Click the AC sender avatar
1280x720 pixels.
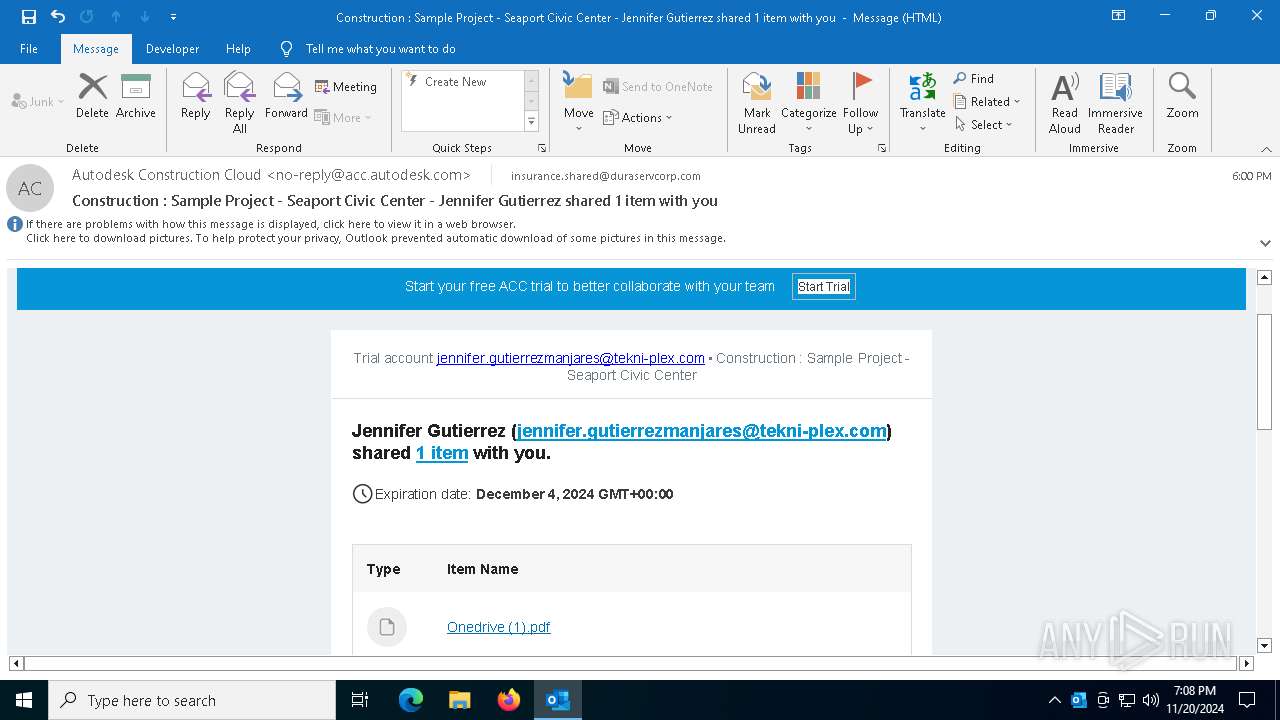(x=30, y=188)
